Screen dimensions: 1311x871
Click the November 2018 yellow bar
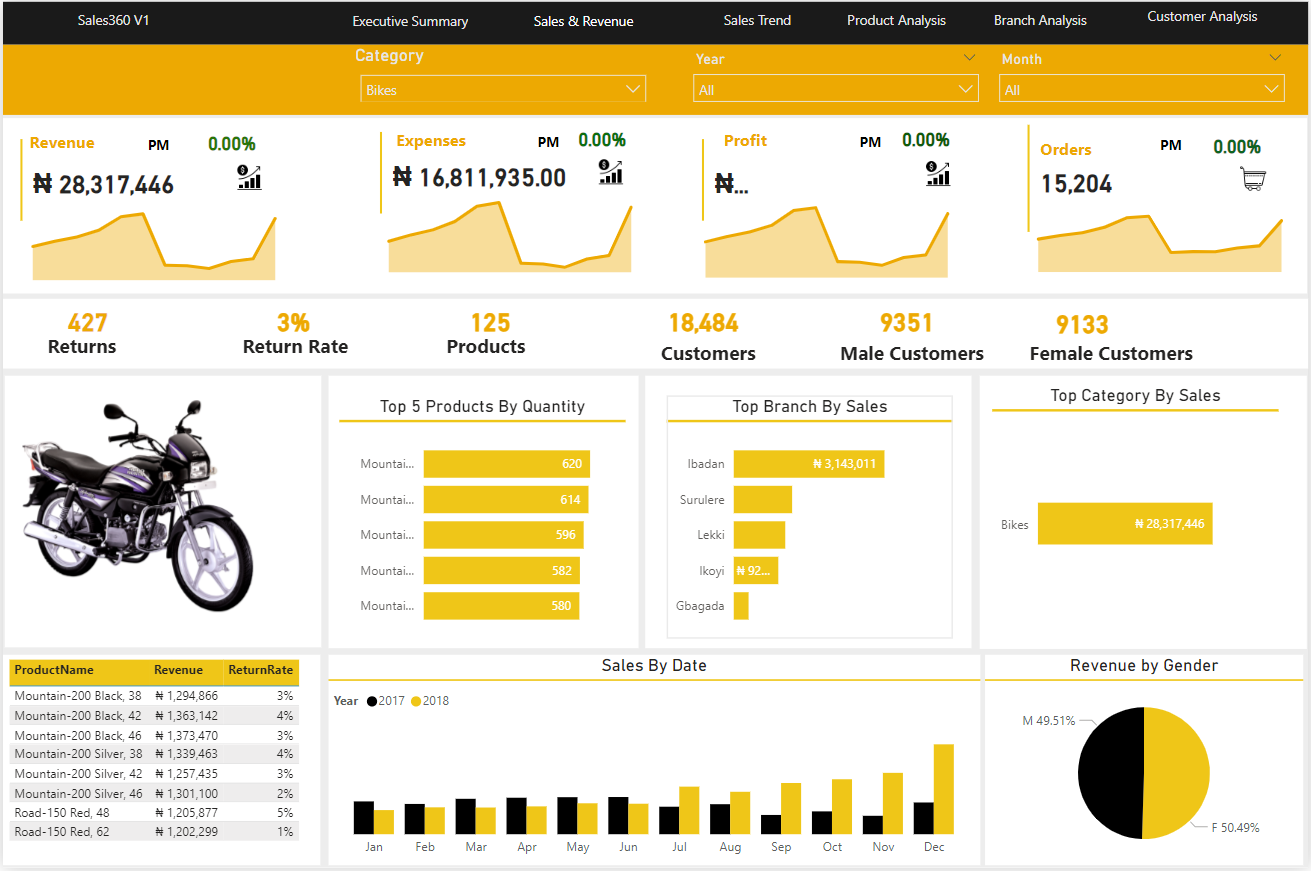893,804
